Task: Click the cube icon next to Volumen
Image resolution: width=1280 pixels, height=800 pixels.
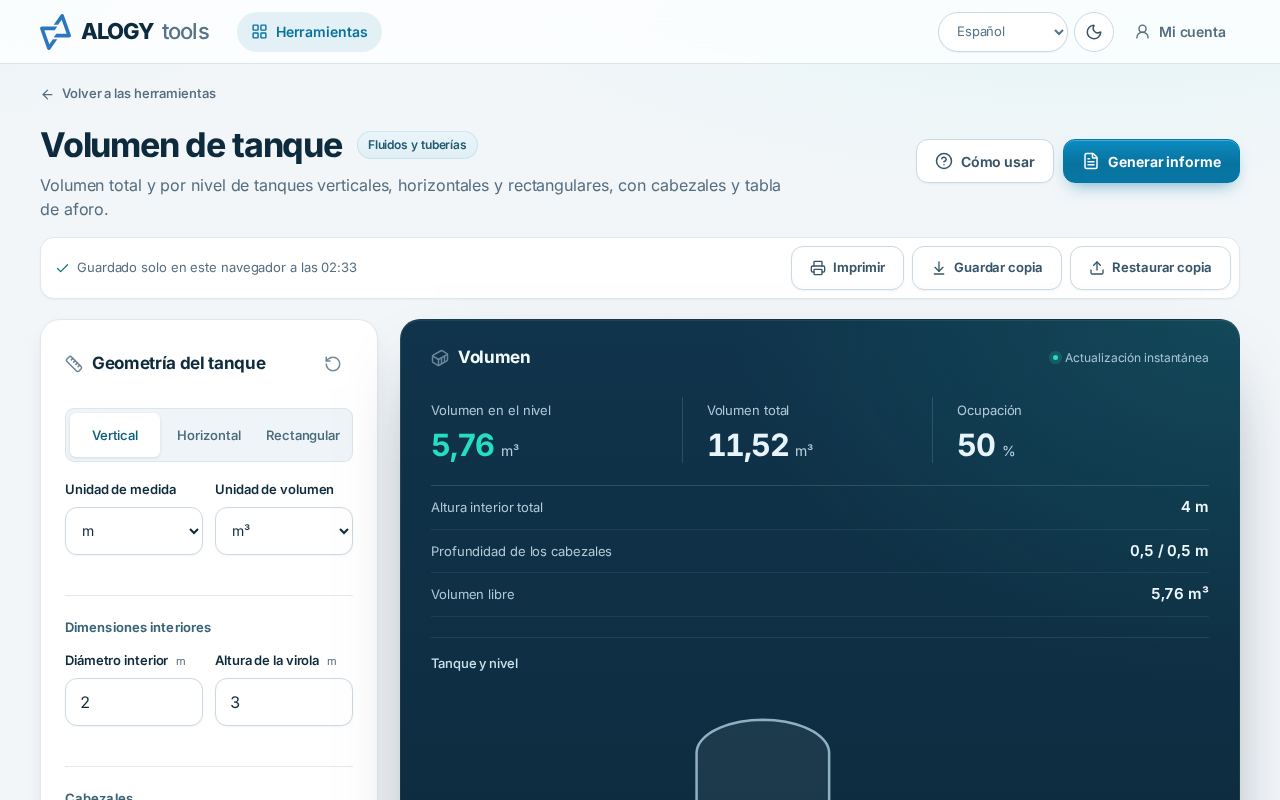Action: [x=440, y=358]
